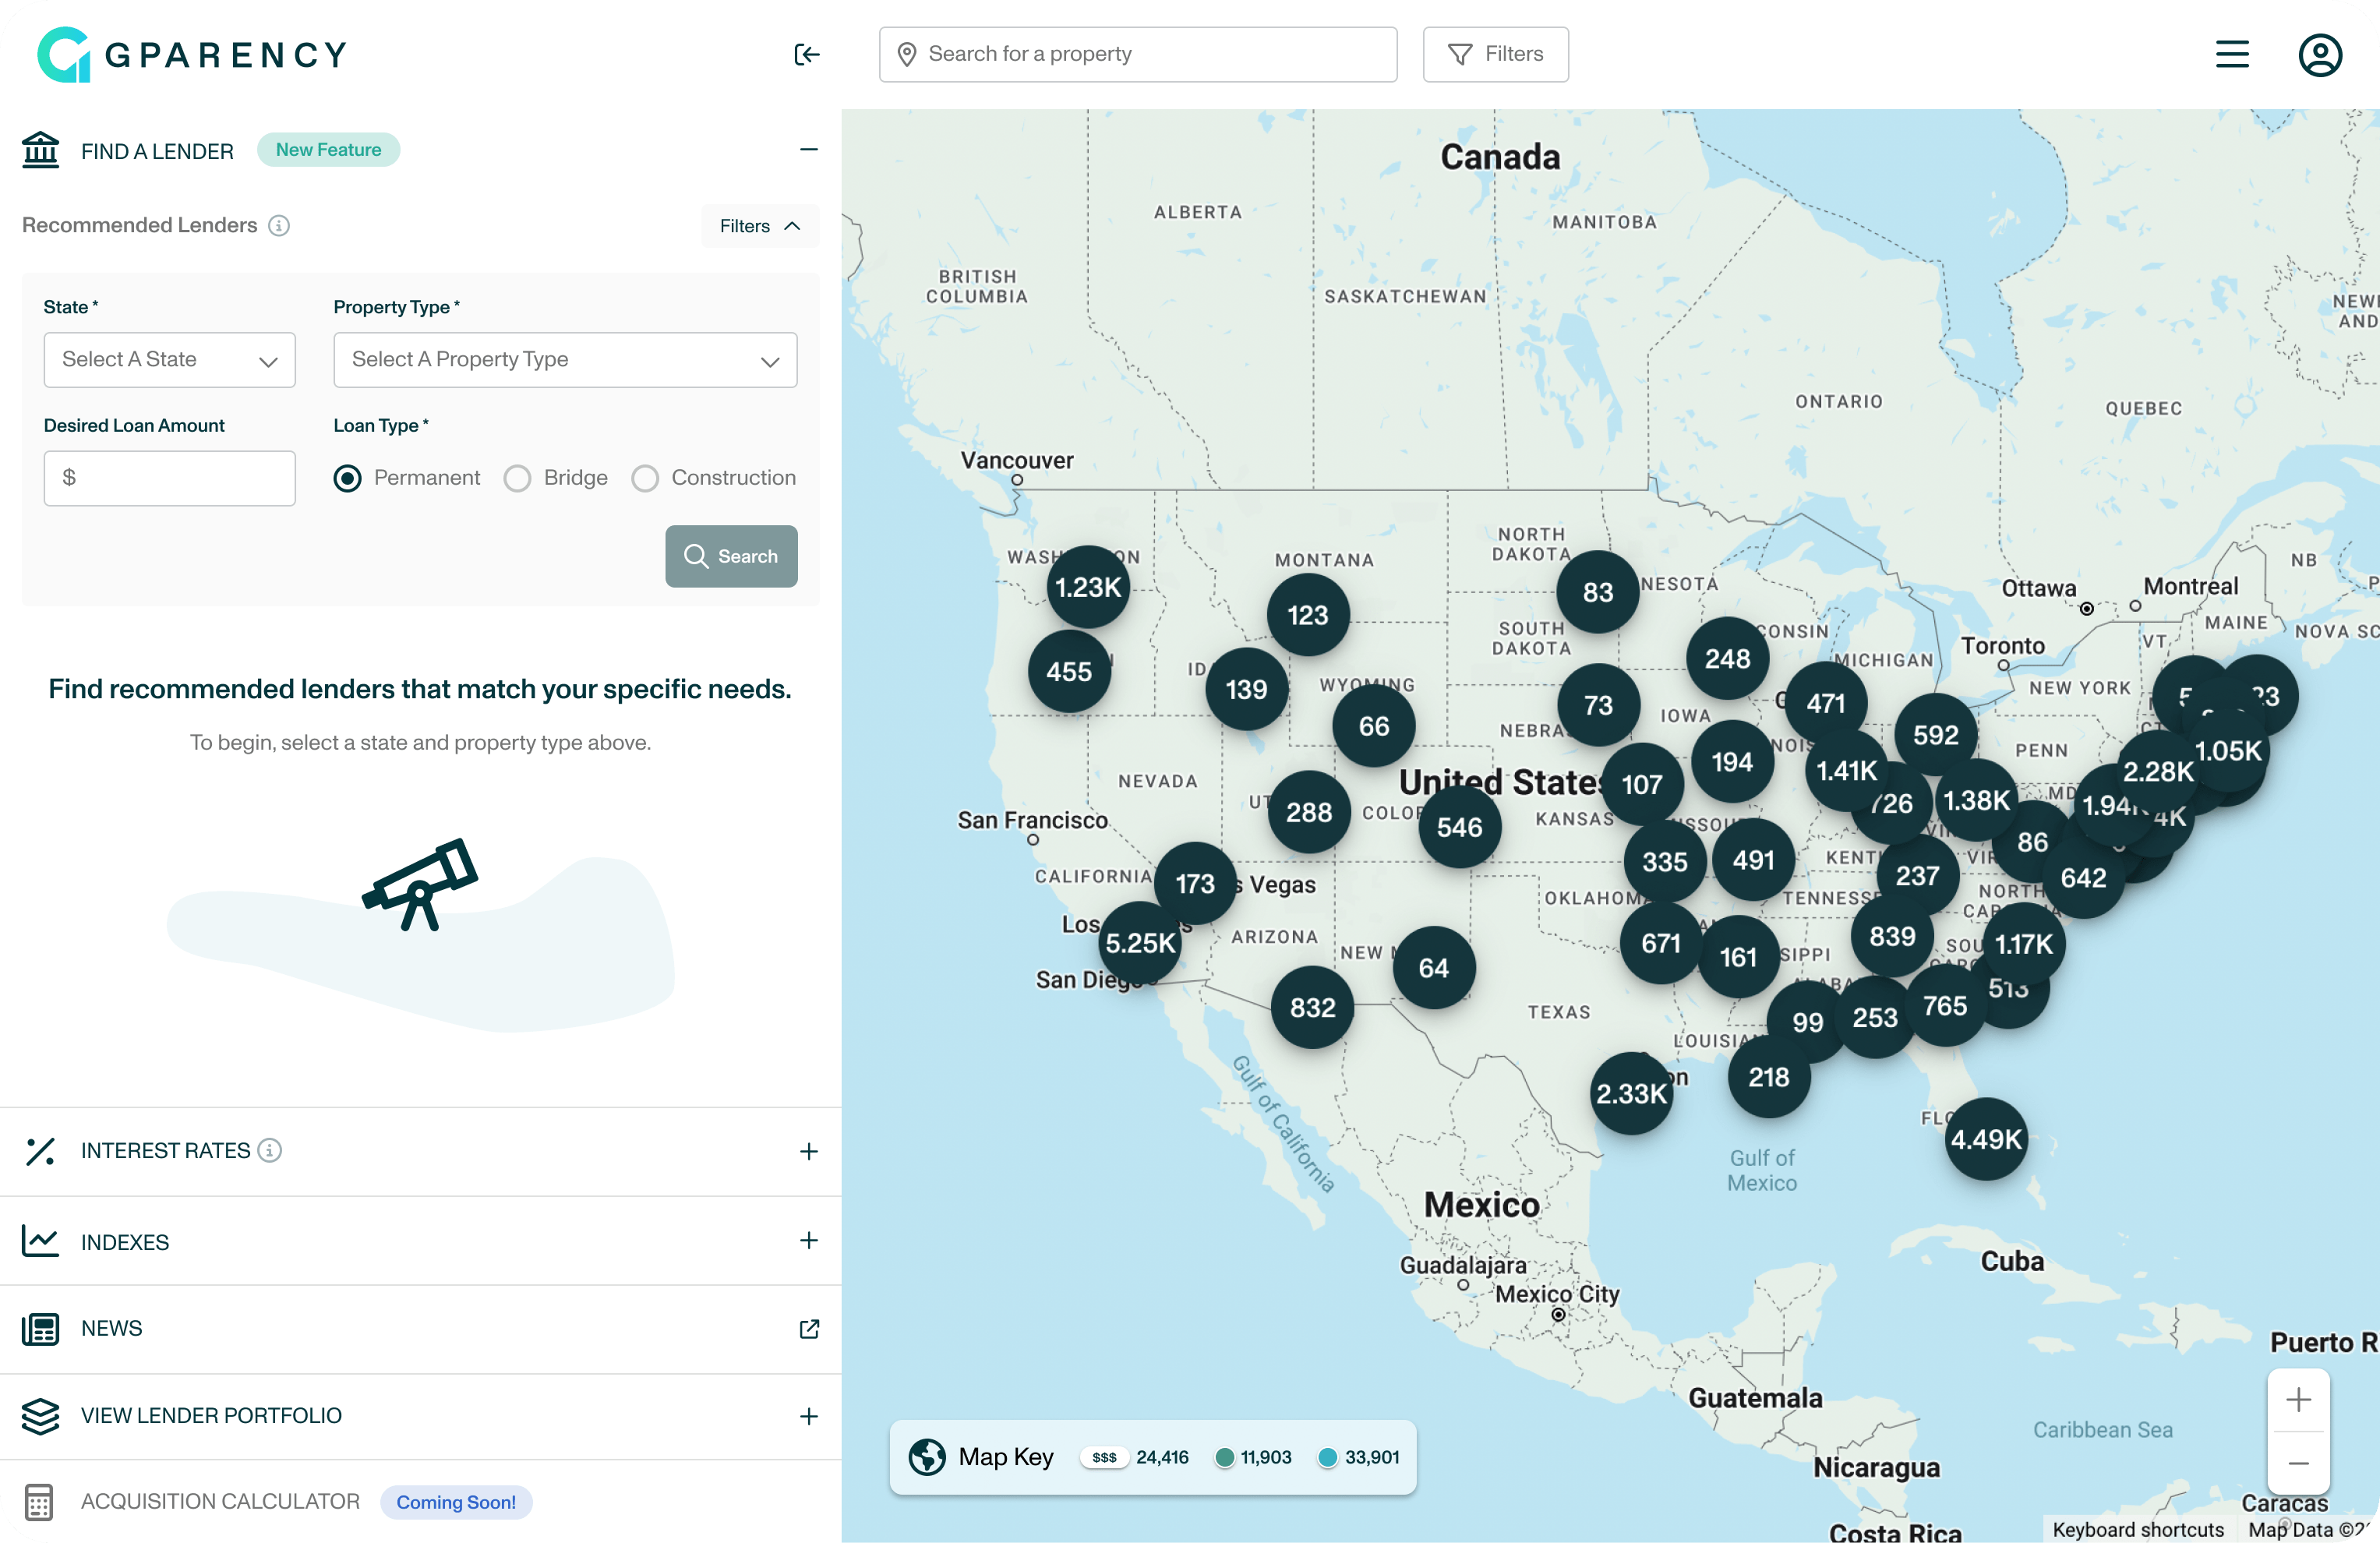Open the hamburger menu
2380x1543 pixels.
[2231, 54]
